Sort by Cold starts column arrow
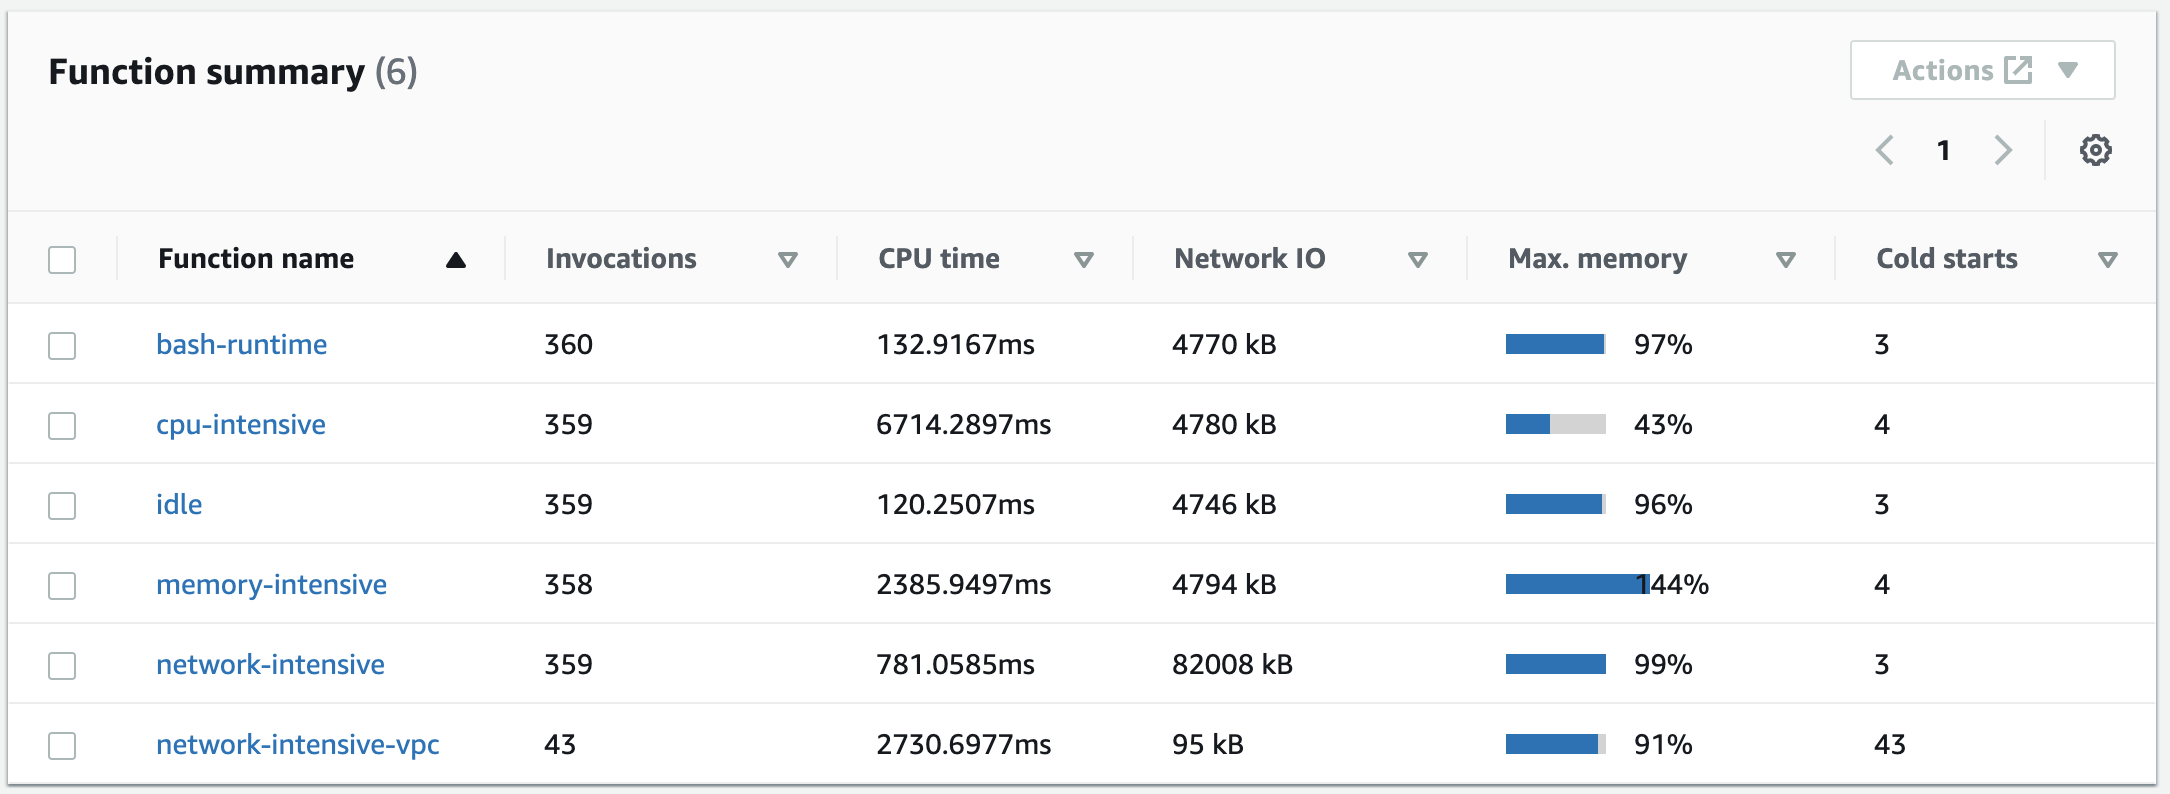Image resolution: width=2170 pixels, height=794 pixels. pos(2107,260)
